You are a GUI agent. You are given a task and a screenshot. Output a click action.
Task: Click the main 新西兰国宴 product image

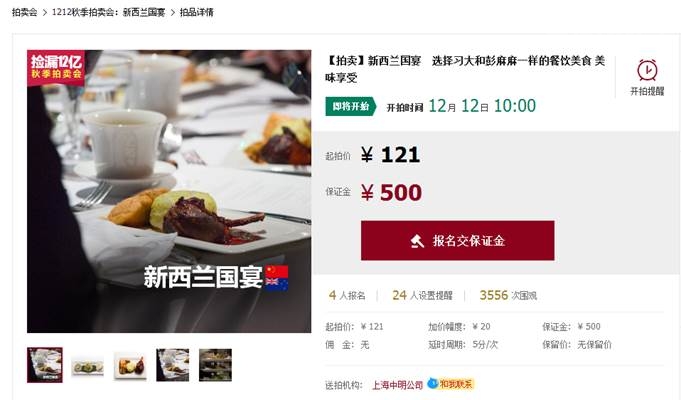[169, 192]
